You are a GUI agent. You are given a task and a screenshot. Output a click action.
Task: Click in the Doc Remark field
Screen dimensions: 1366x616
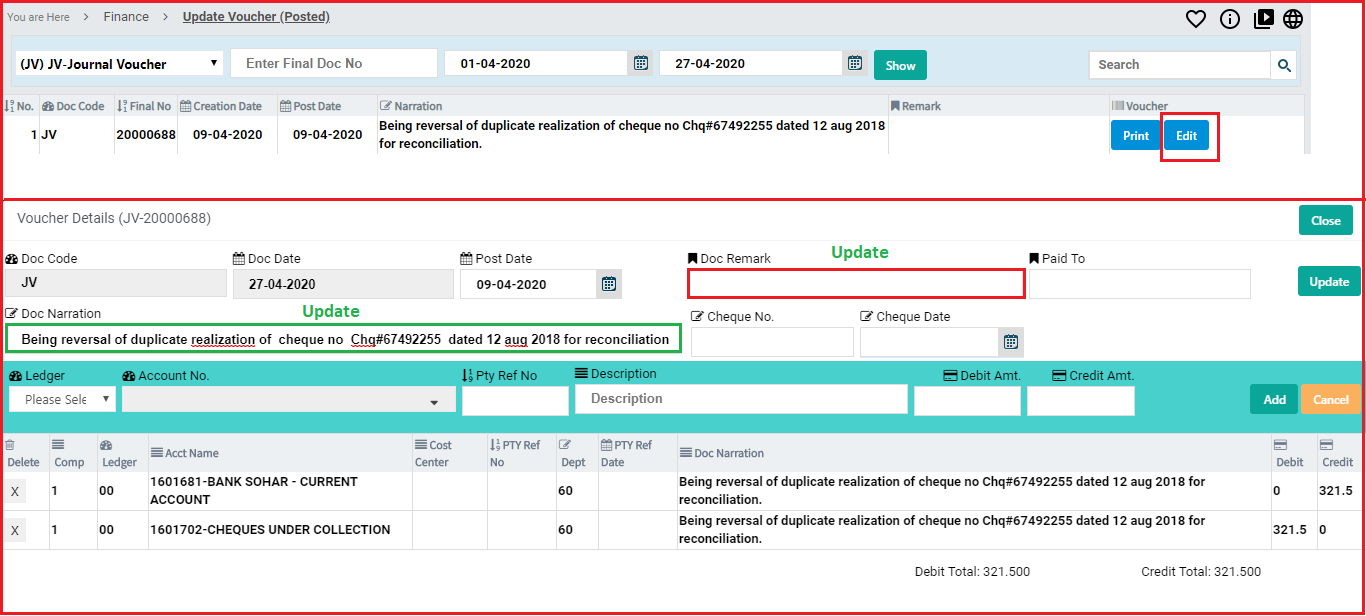click(856, 284)
